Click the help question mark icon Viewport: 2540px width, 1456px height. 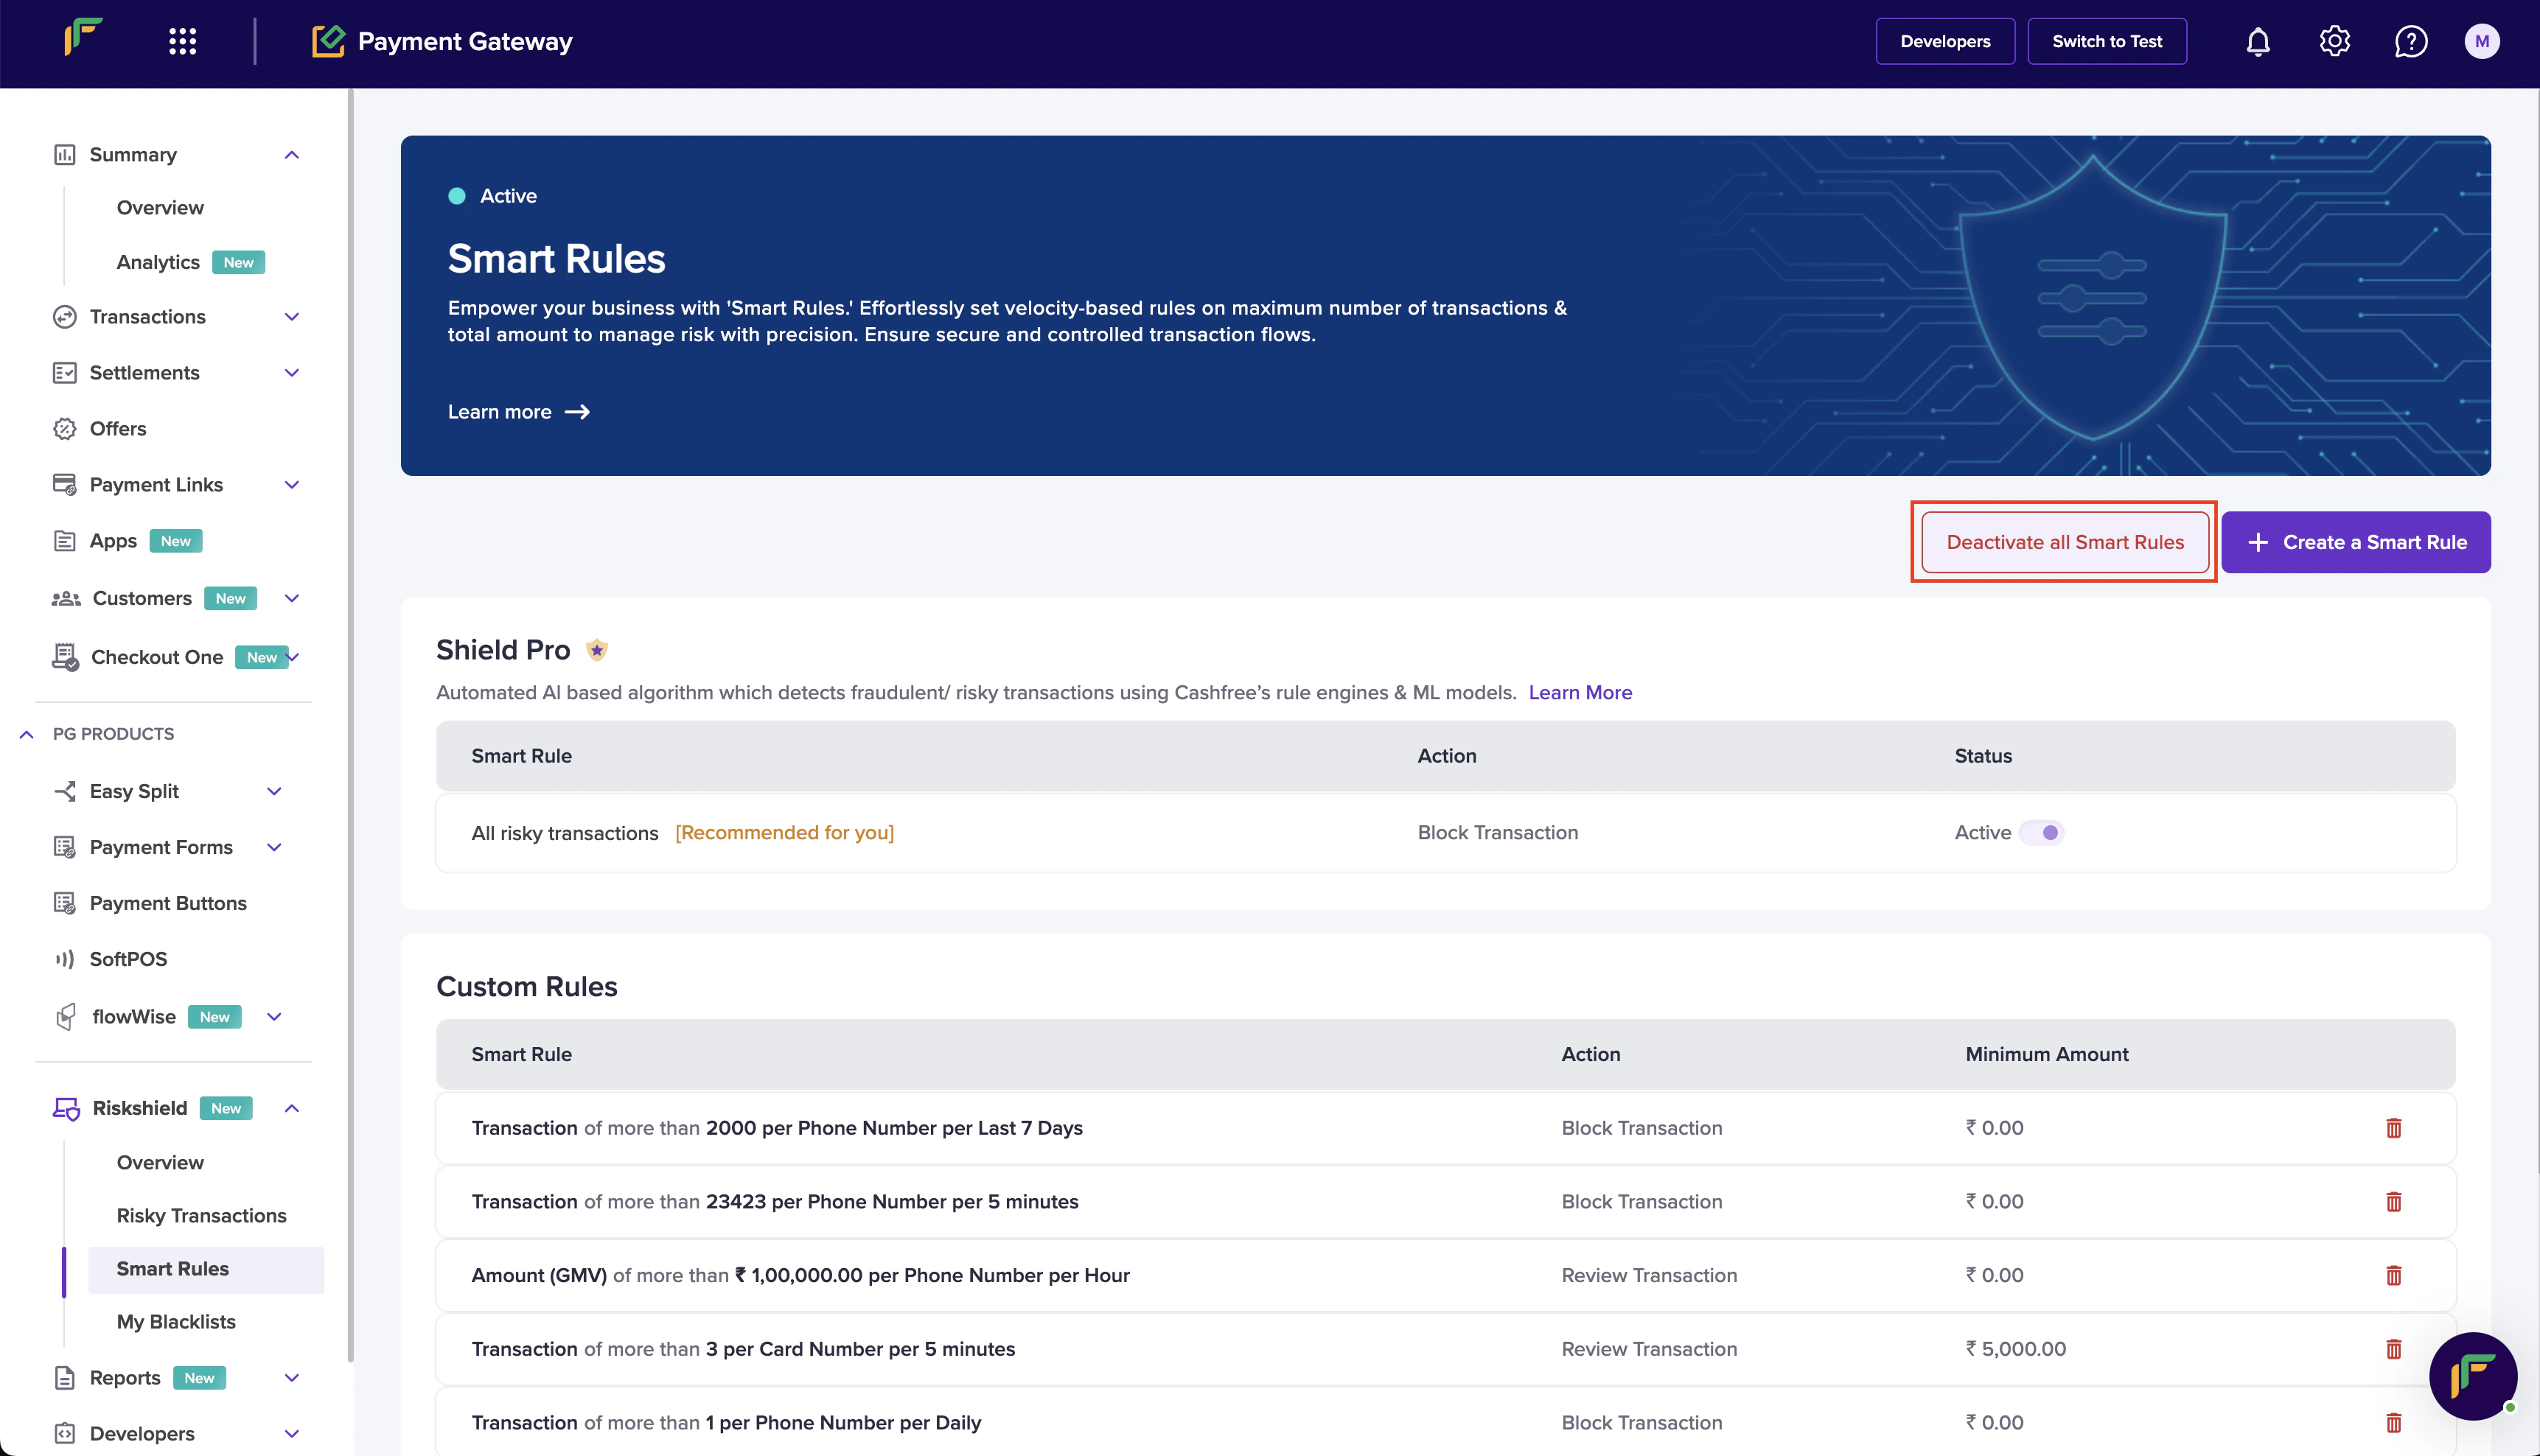[x=2410, y=42]
